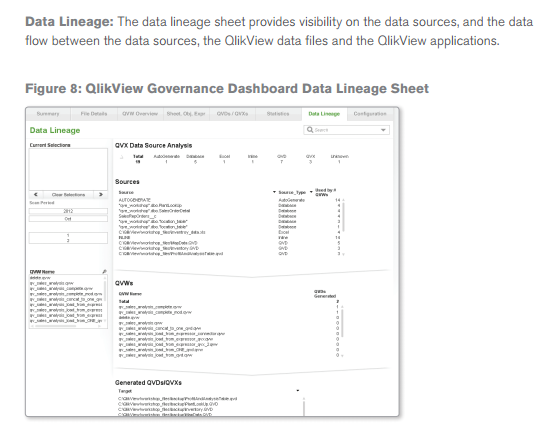Open the Configuration tab
Viewport: 545px width, 433px height.
(370, 114)
